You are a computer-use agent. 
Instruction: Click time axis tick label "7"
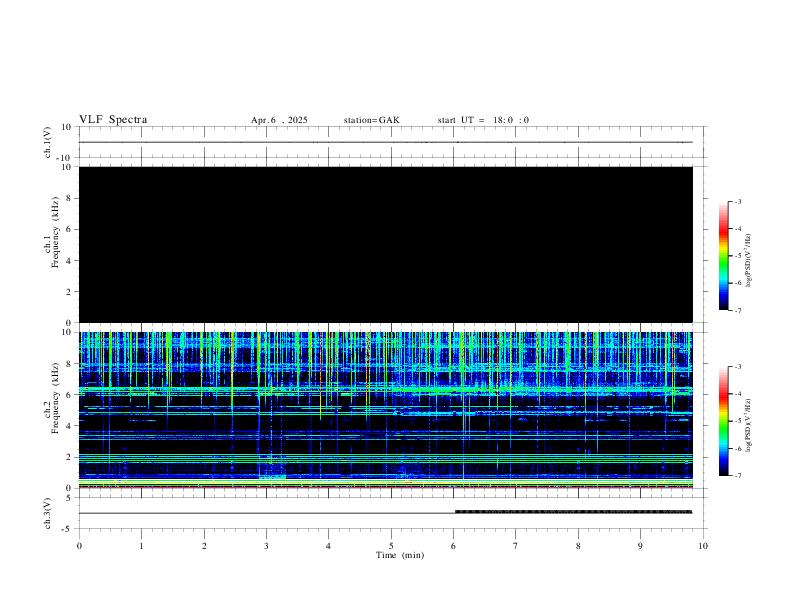(x=516, y=546)
